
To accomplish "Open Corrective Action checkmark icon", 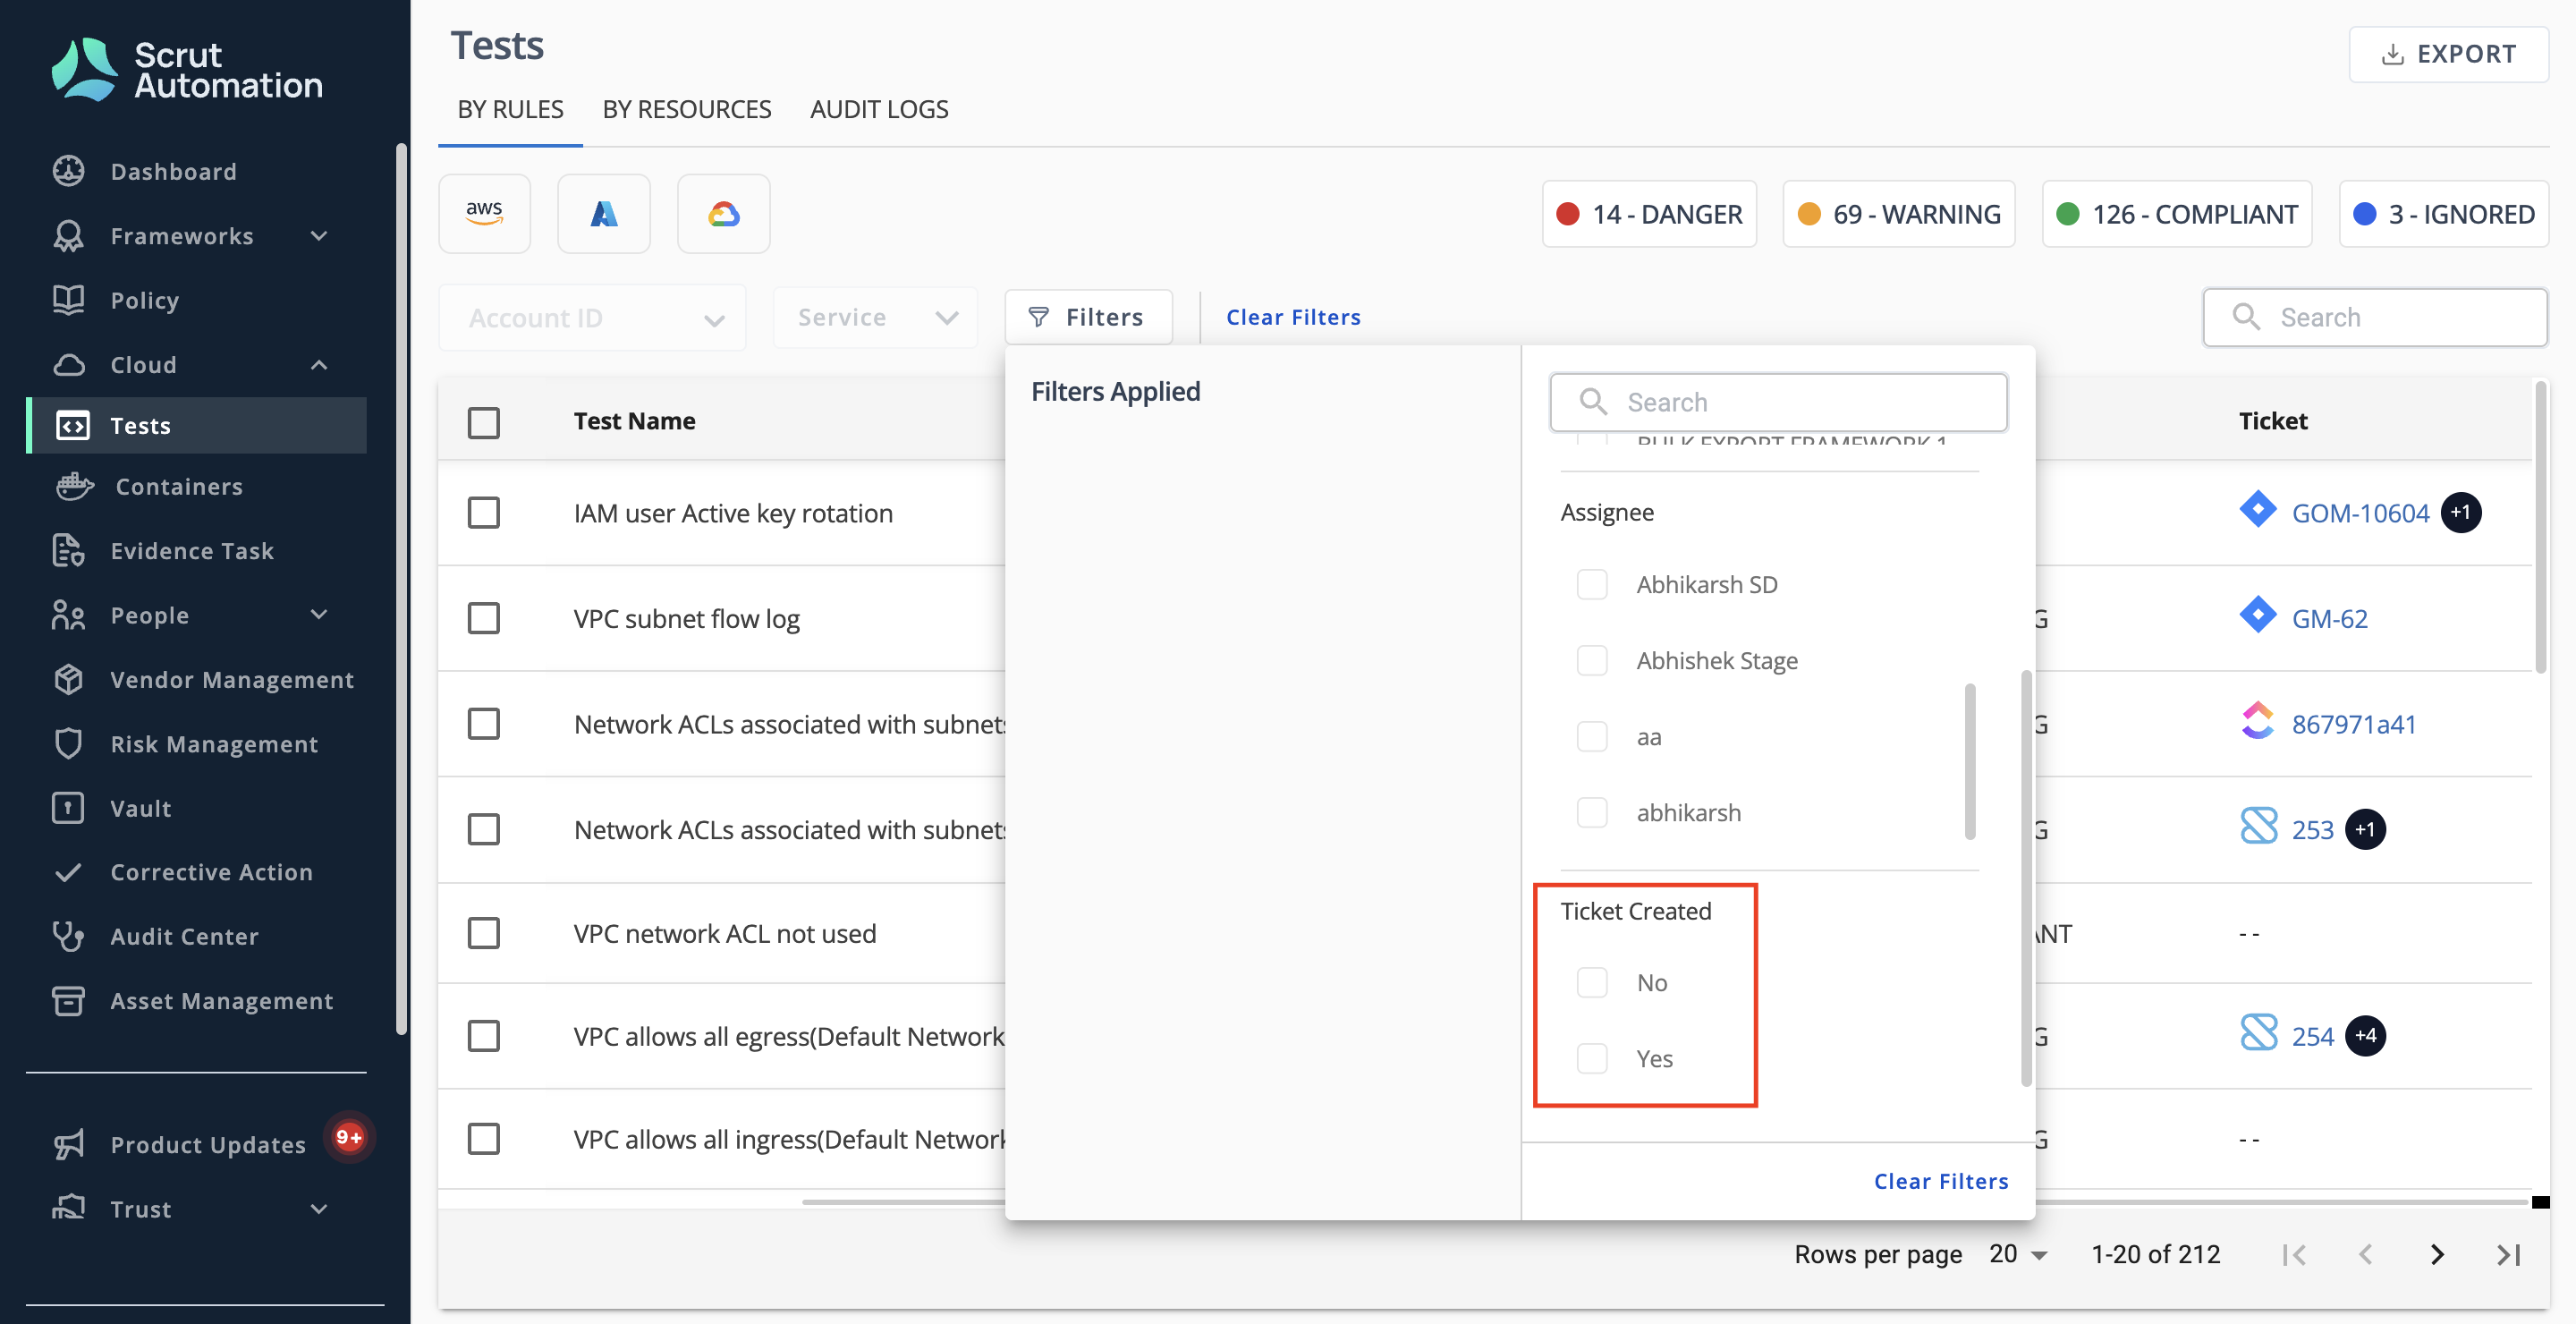I will click(x=68, y=872).
